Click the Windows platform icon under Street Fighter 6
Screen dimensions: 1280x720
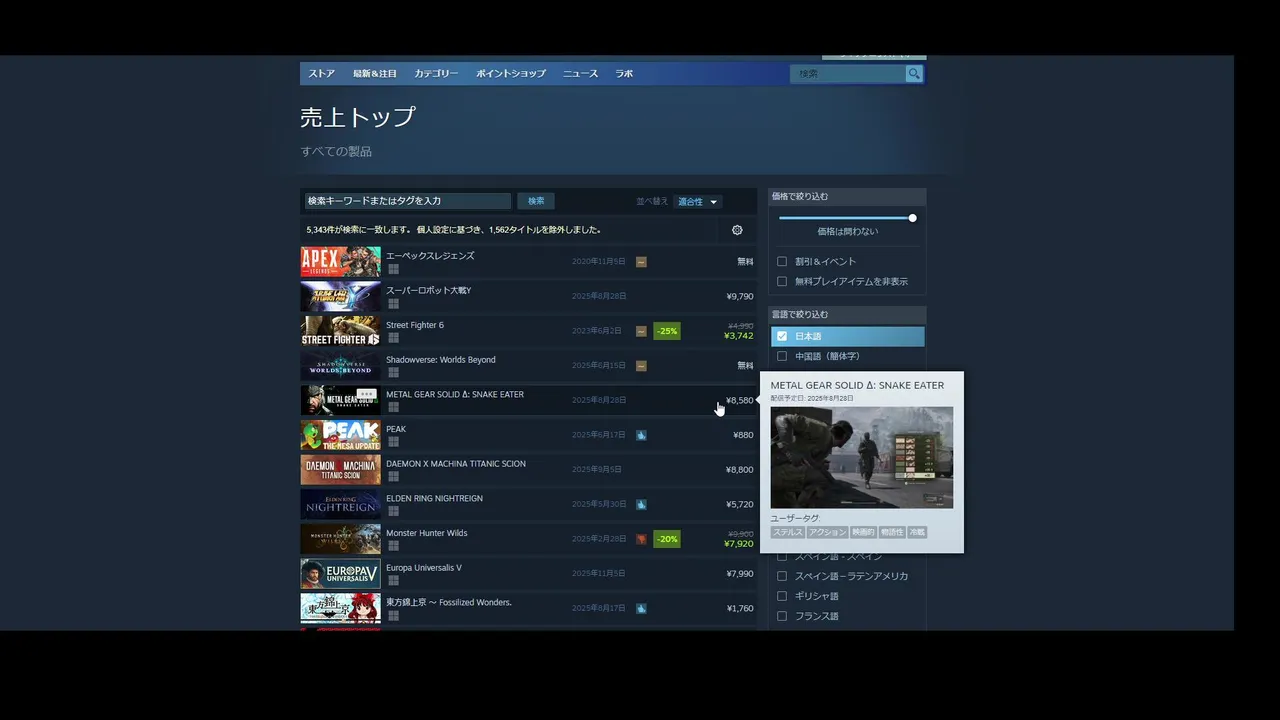[394, 338]
